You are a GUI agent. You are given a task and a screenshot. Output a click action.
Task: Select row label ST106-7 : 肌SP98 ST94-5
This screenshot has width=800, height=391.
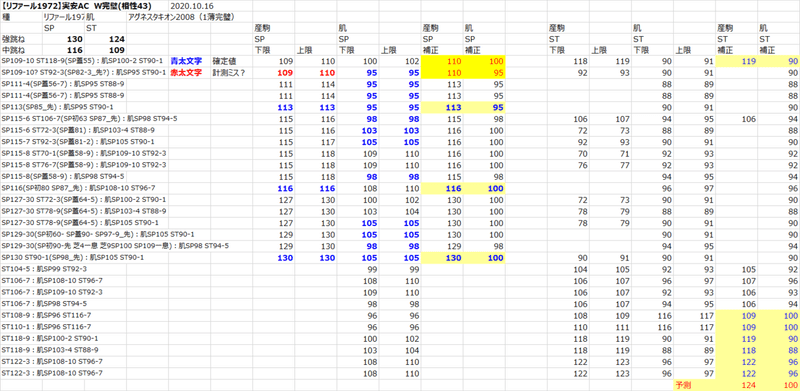pyautogui.click(x=44, y=304)
